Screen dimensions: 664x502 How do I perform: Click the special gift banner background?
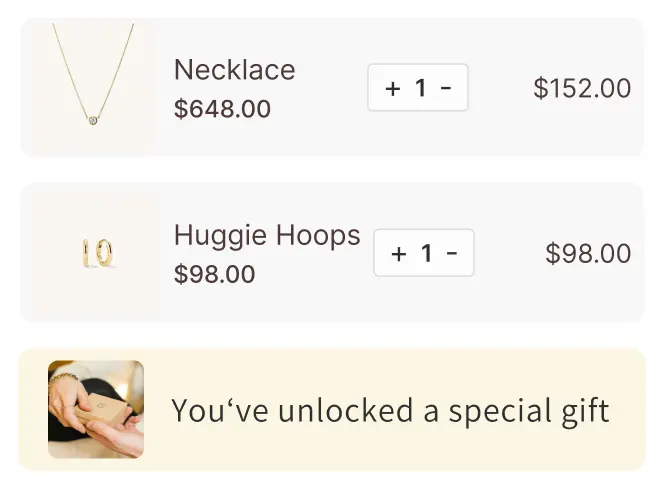[x=332, y=409]
